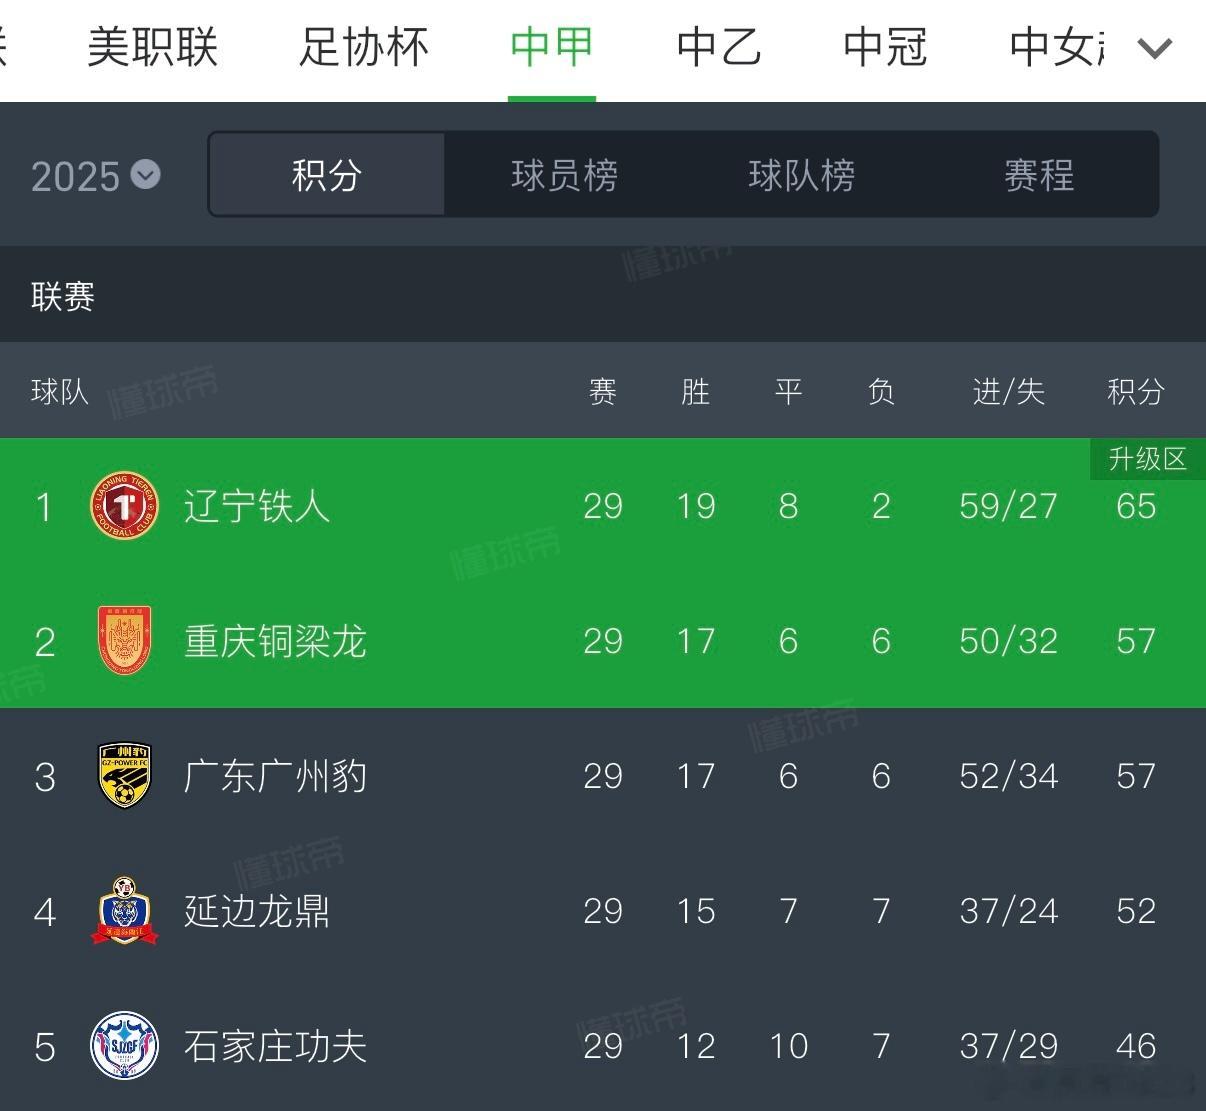The width and height of the screenshot is (1206, 1111).
Task: Tap the Yanbian Longding team logo
Action: 124,911
